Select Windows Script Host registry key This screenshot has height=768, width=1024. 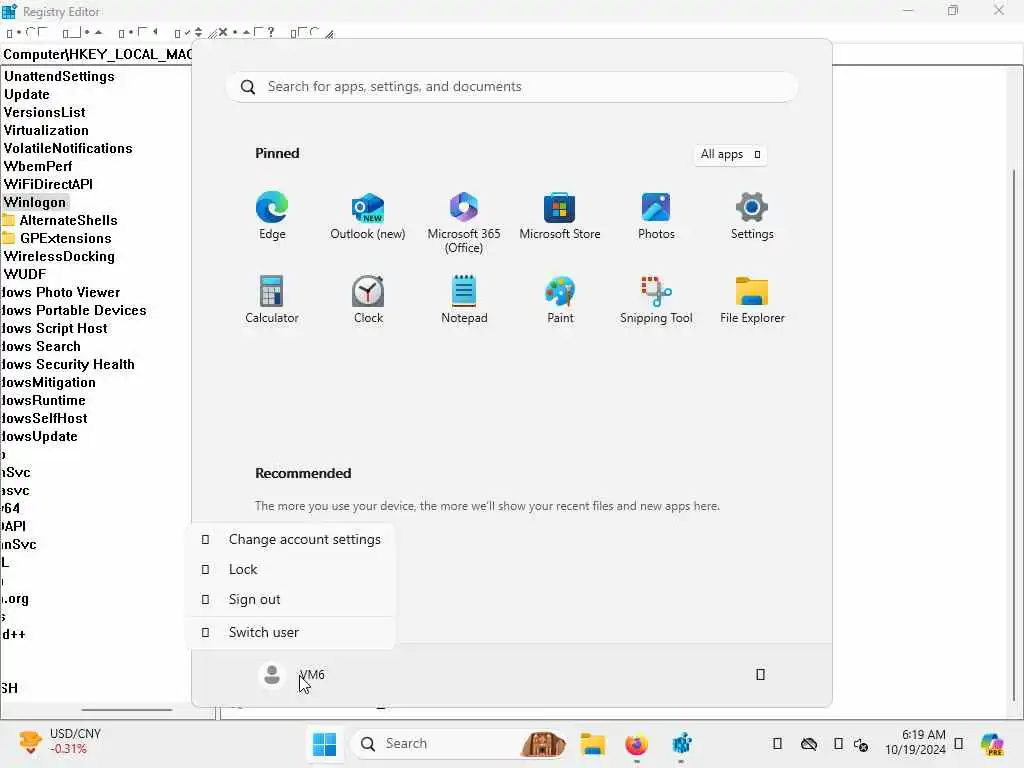54,328
